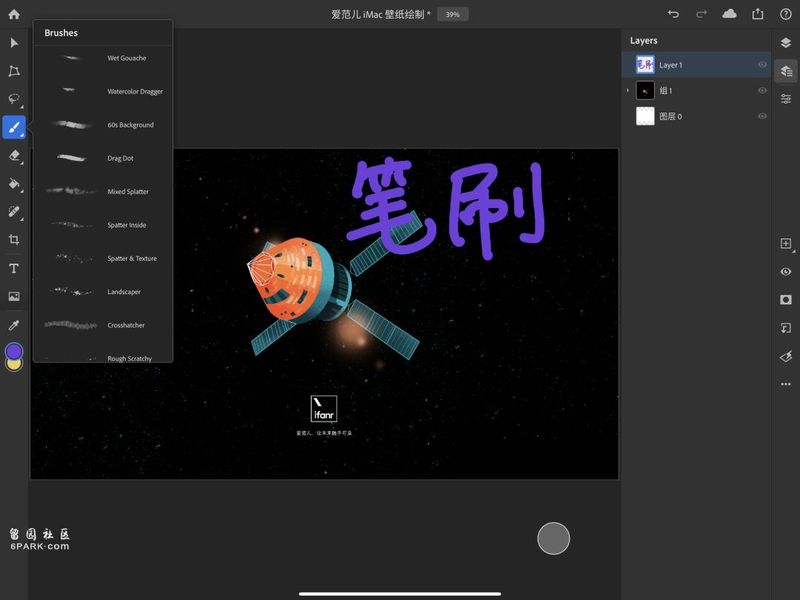Select the Type tool
Viewport: 800px width, 600px height.
[14, 268]
